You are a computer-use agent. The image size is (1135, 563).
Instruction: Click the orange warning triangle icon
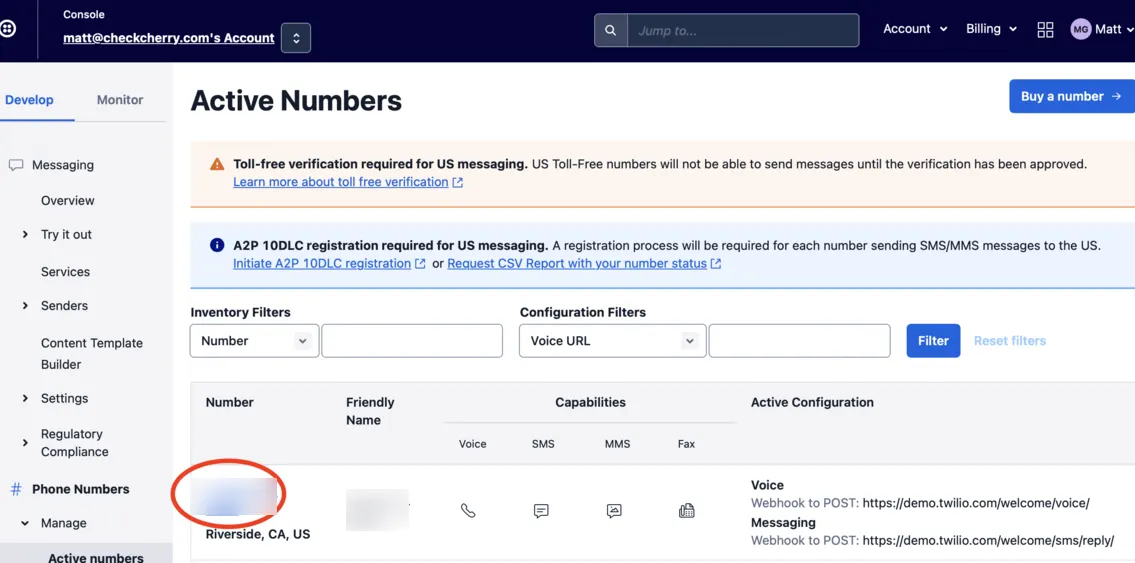[x=217, y=164]
